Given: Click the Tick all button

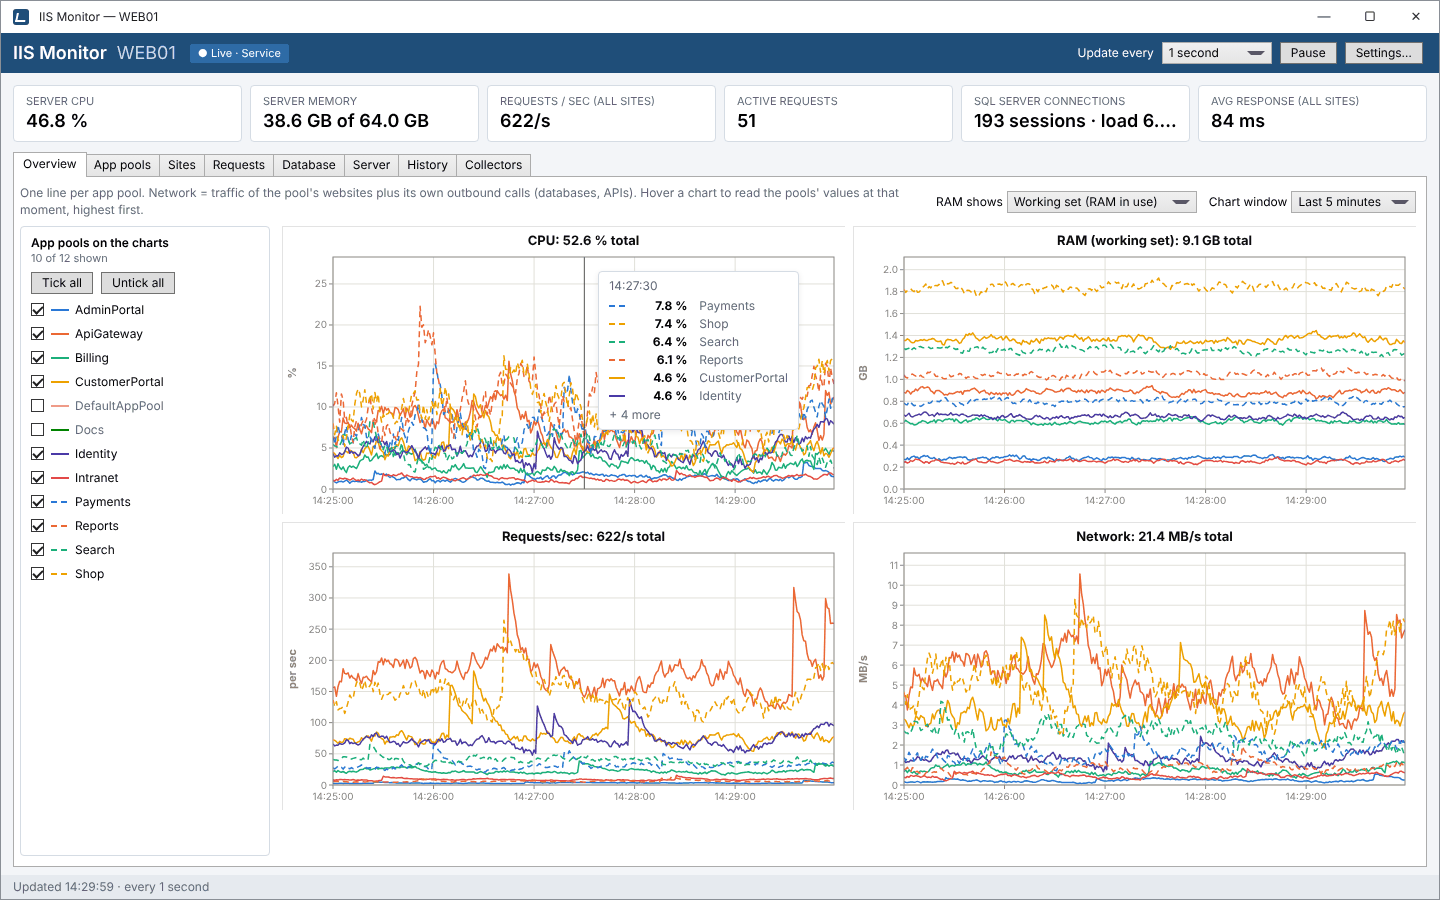Looking at the screenshot, I should tap(62, 283).
